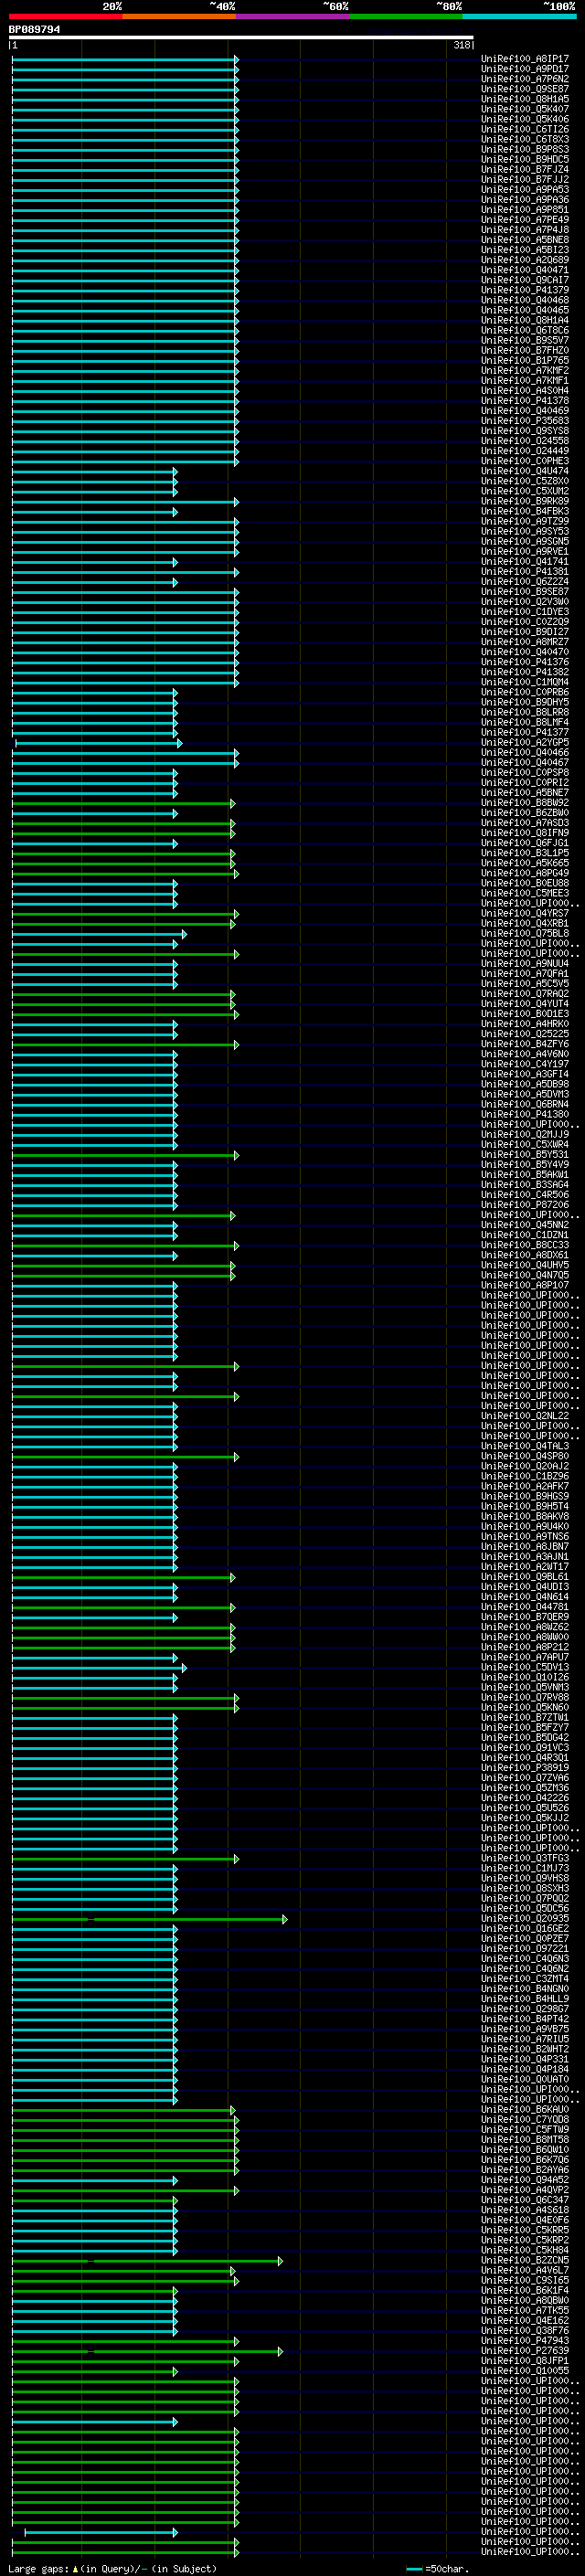Select hit label UniRef100_Q7RV88
Image resolution: width=585 pixels, height=2576 pixels.
[525, 1698]
